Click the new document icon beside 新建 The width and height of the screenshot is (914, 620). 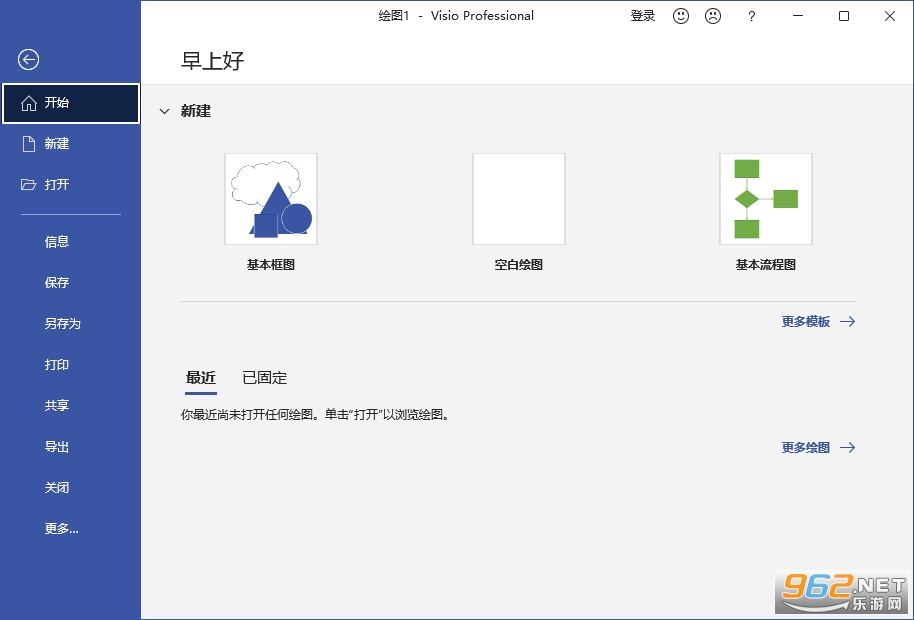click(x=29, y=144)
